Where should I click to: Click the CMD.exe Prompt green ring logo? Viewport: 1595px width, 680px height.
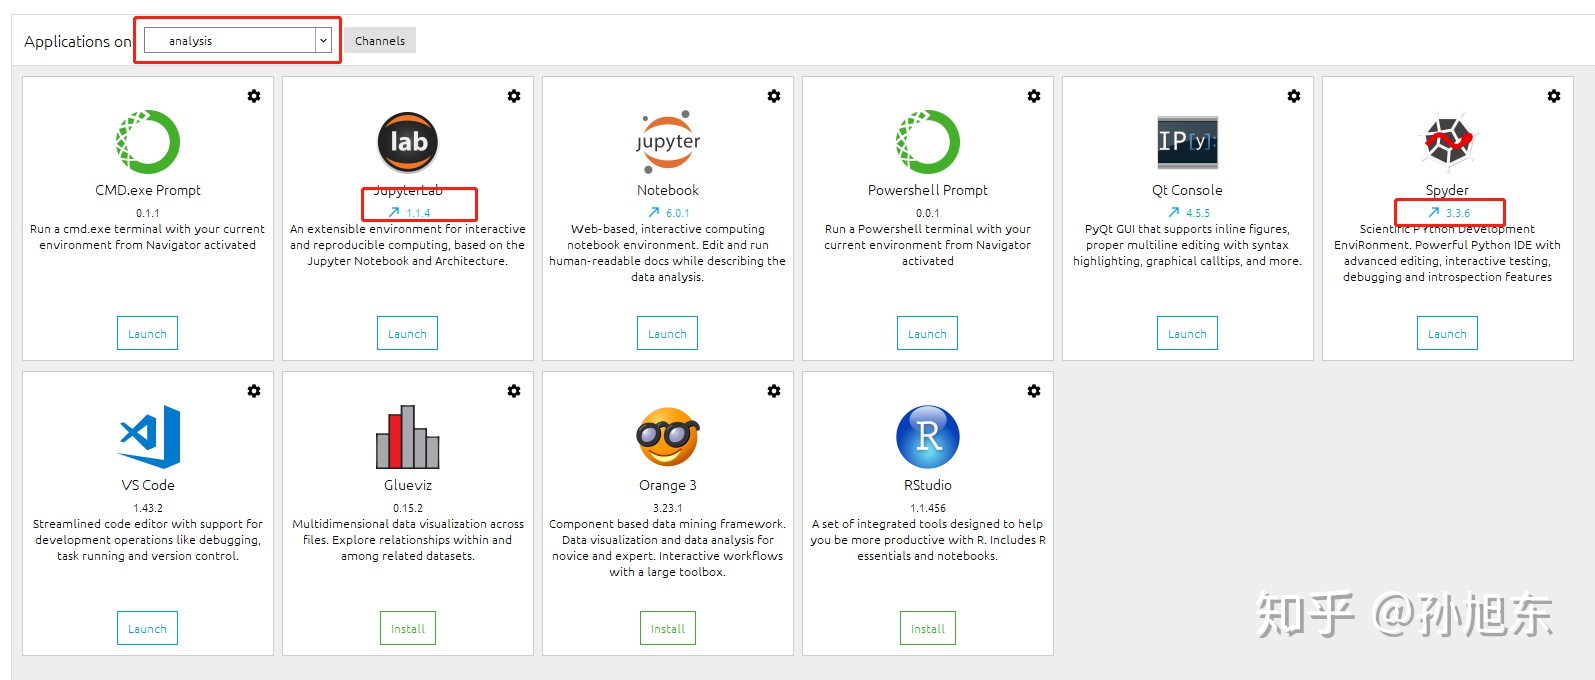(148, 142)
